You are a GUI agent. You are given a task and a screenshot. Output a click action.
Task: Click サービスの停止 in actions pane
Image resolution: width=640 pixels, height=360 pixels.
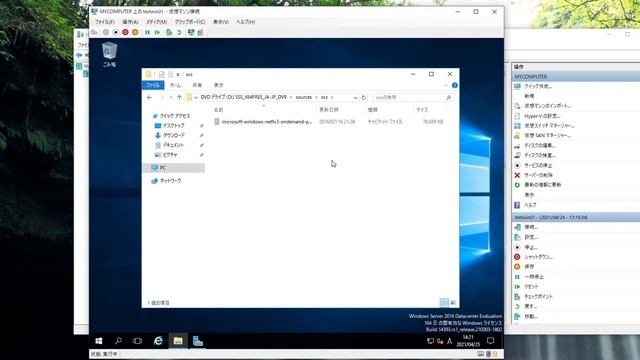(x=538, y=165)
